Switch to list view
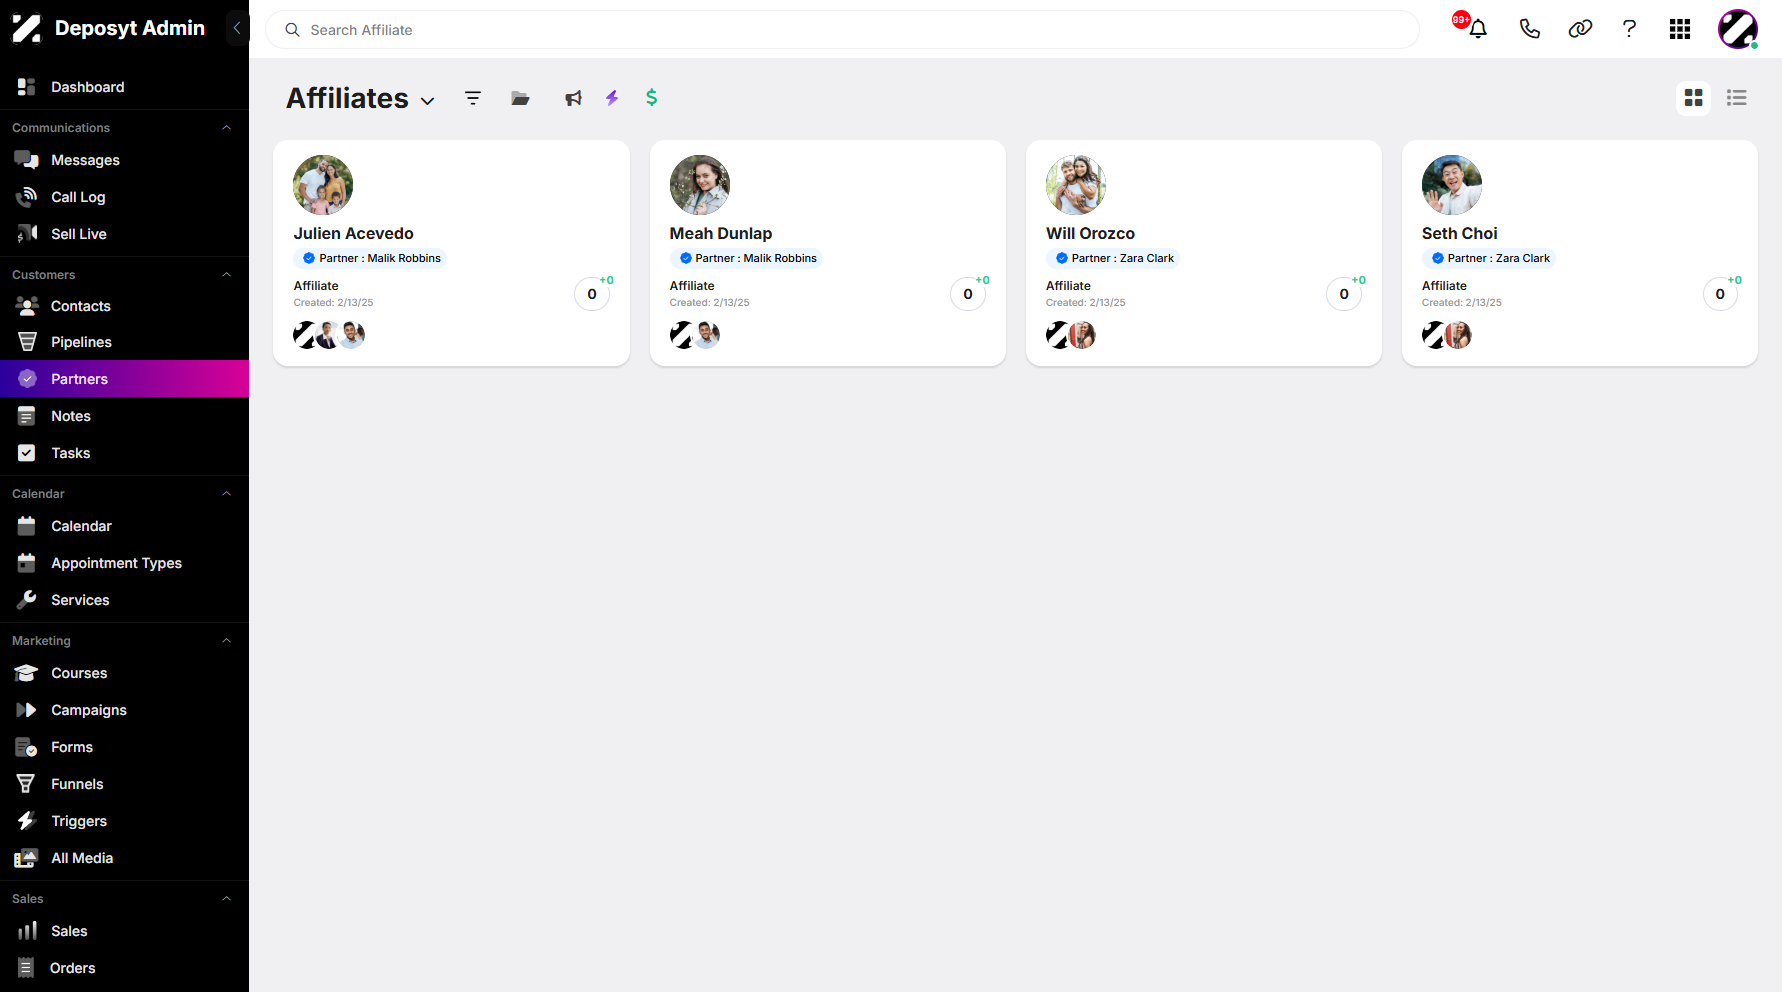This screenshot has height=992, width=1782. pos(1737,98)
